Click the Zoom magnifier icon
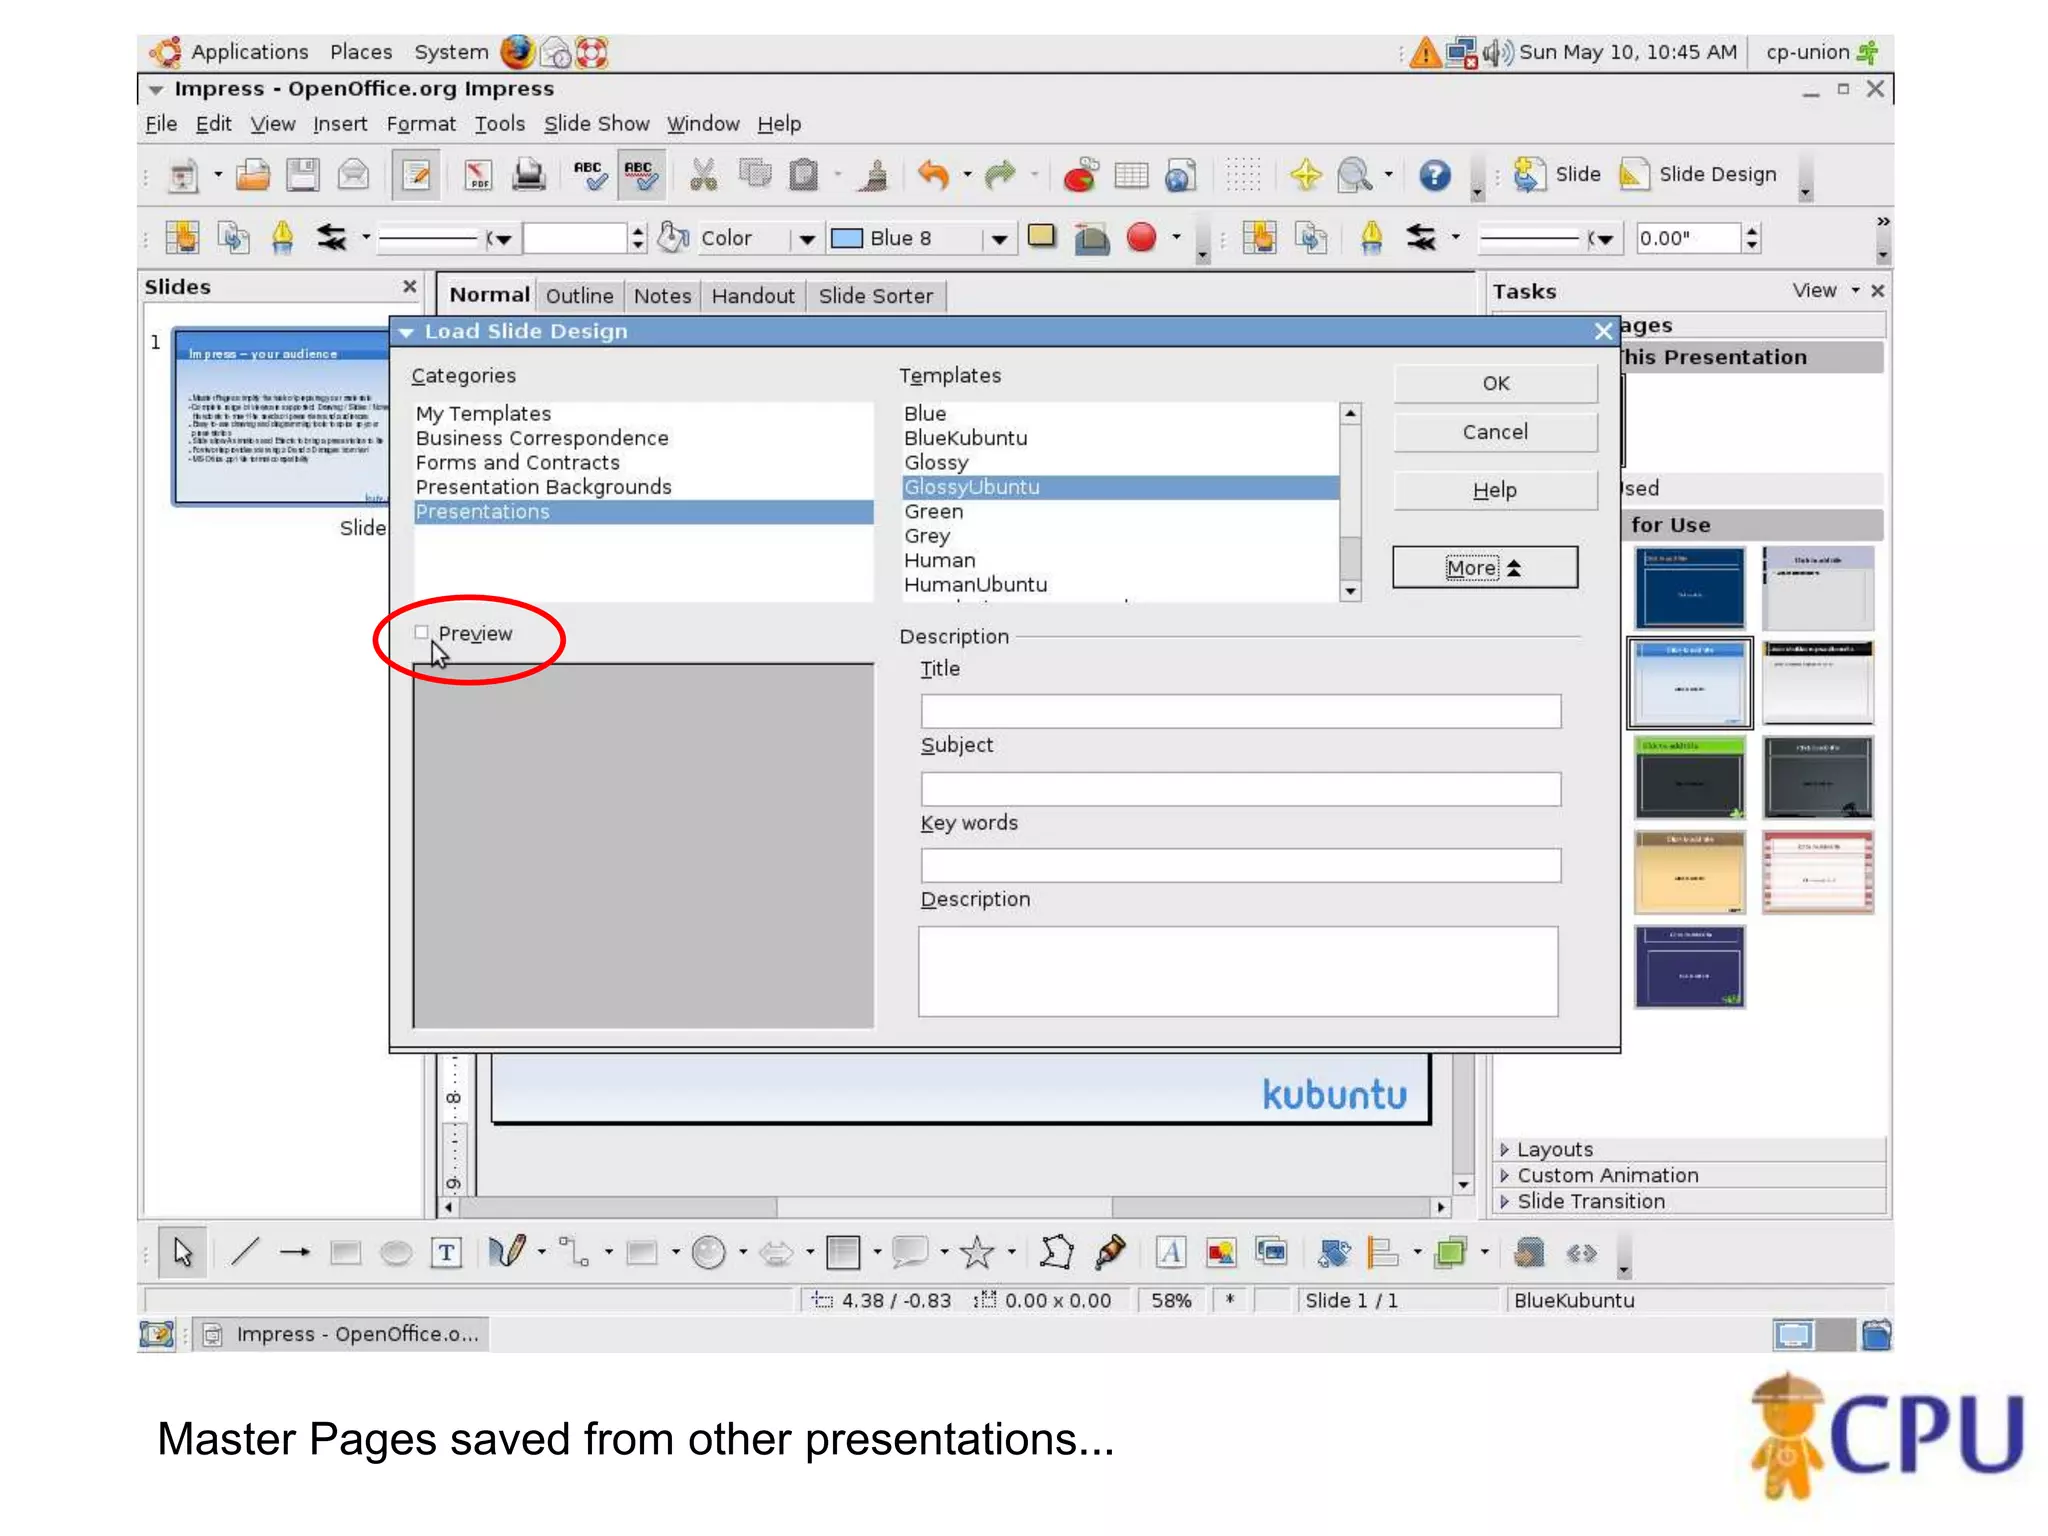Viewport: 2048px width, 1536px height. click(x=1355, y=175)
